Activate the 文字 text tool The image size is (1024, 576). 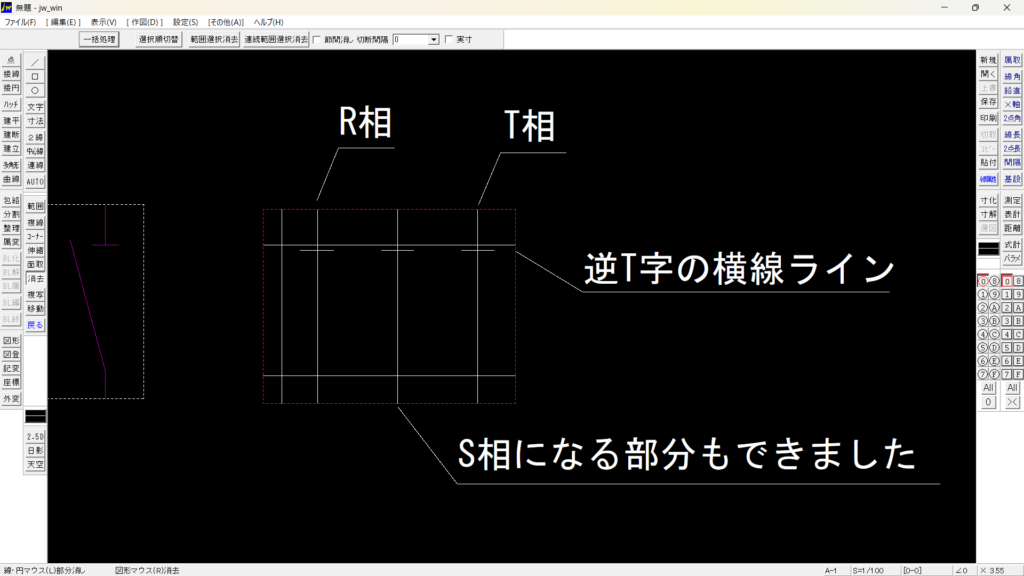[x=35, y=107]
